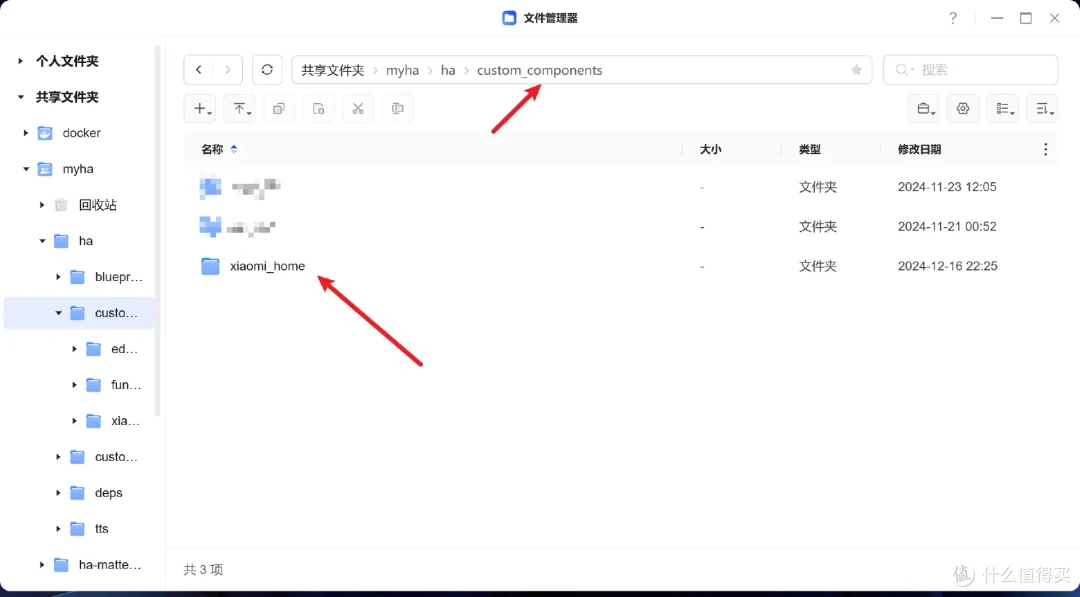Image resolution: width=1080 pixels, height=597 pixels.
Task: Open the tools briefcase dropdown
Action: click(x=924, y=109)
